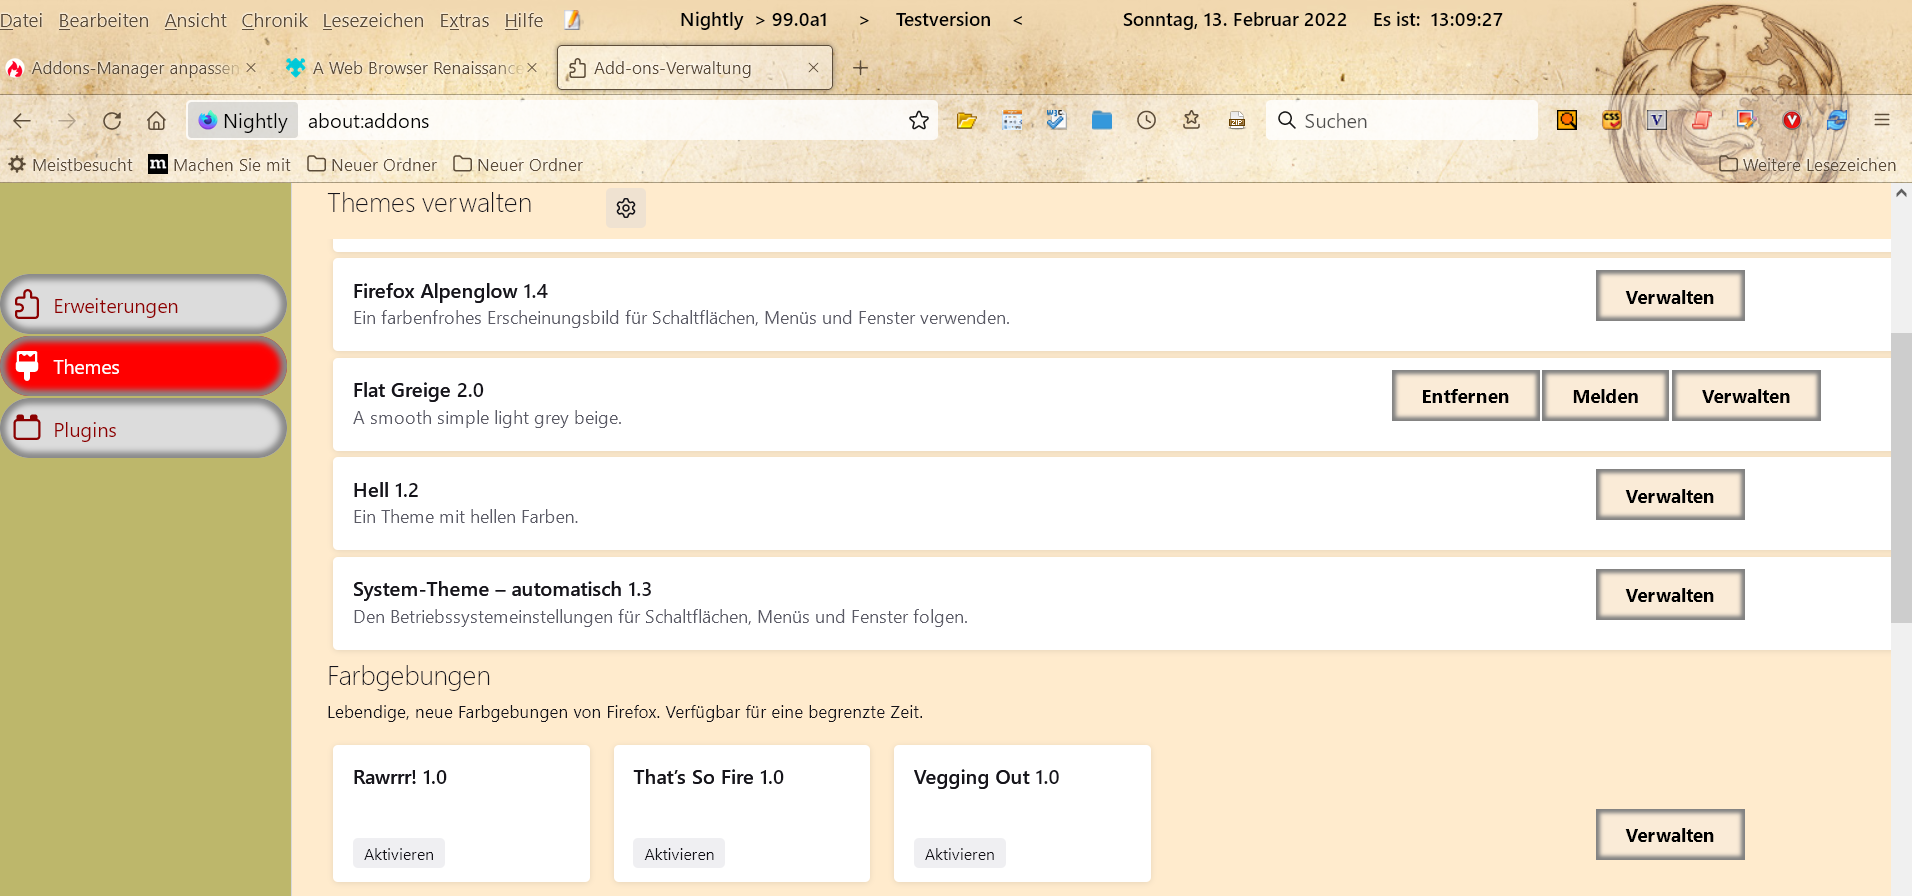Open the Extras menu
This screenshot has height=896, width=1912.
(464, 20)
